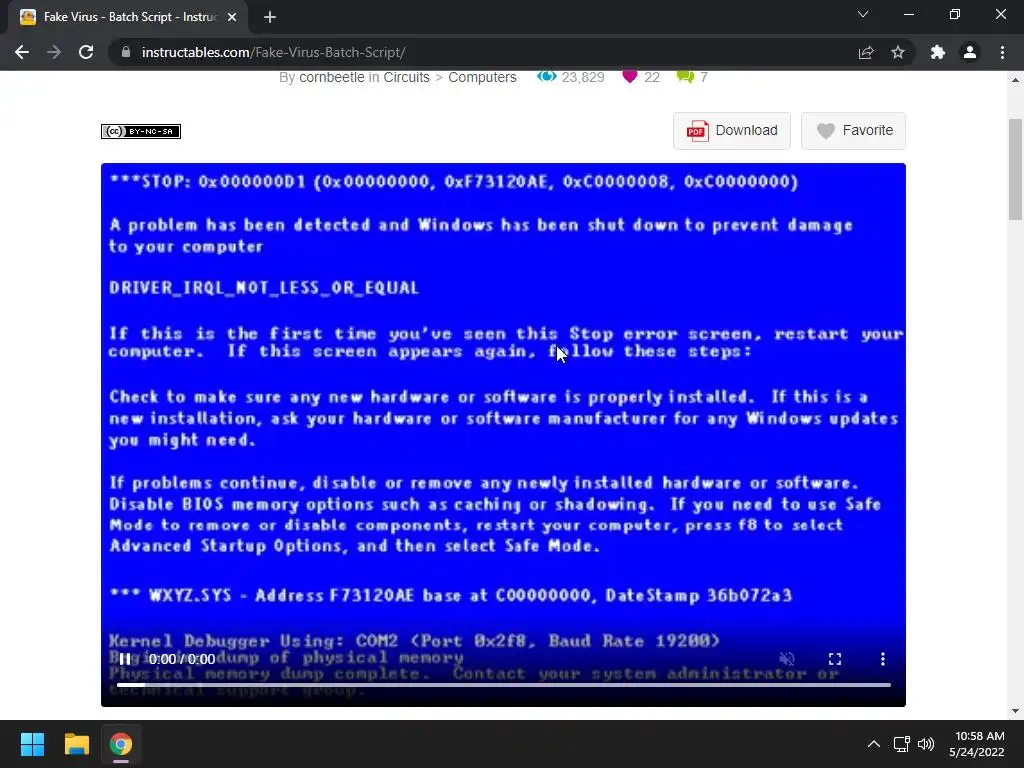Go back to the previous page

(22, 52)
